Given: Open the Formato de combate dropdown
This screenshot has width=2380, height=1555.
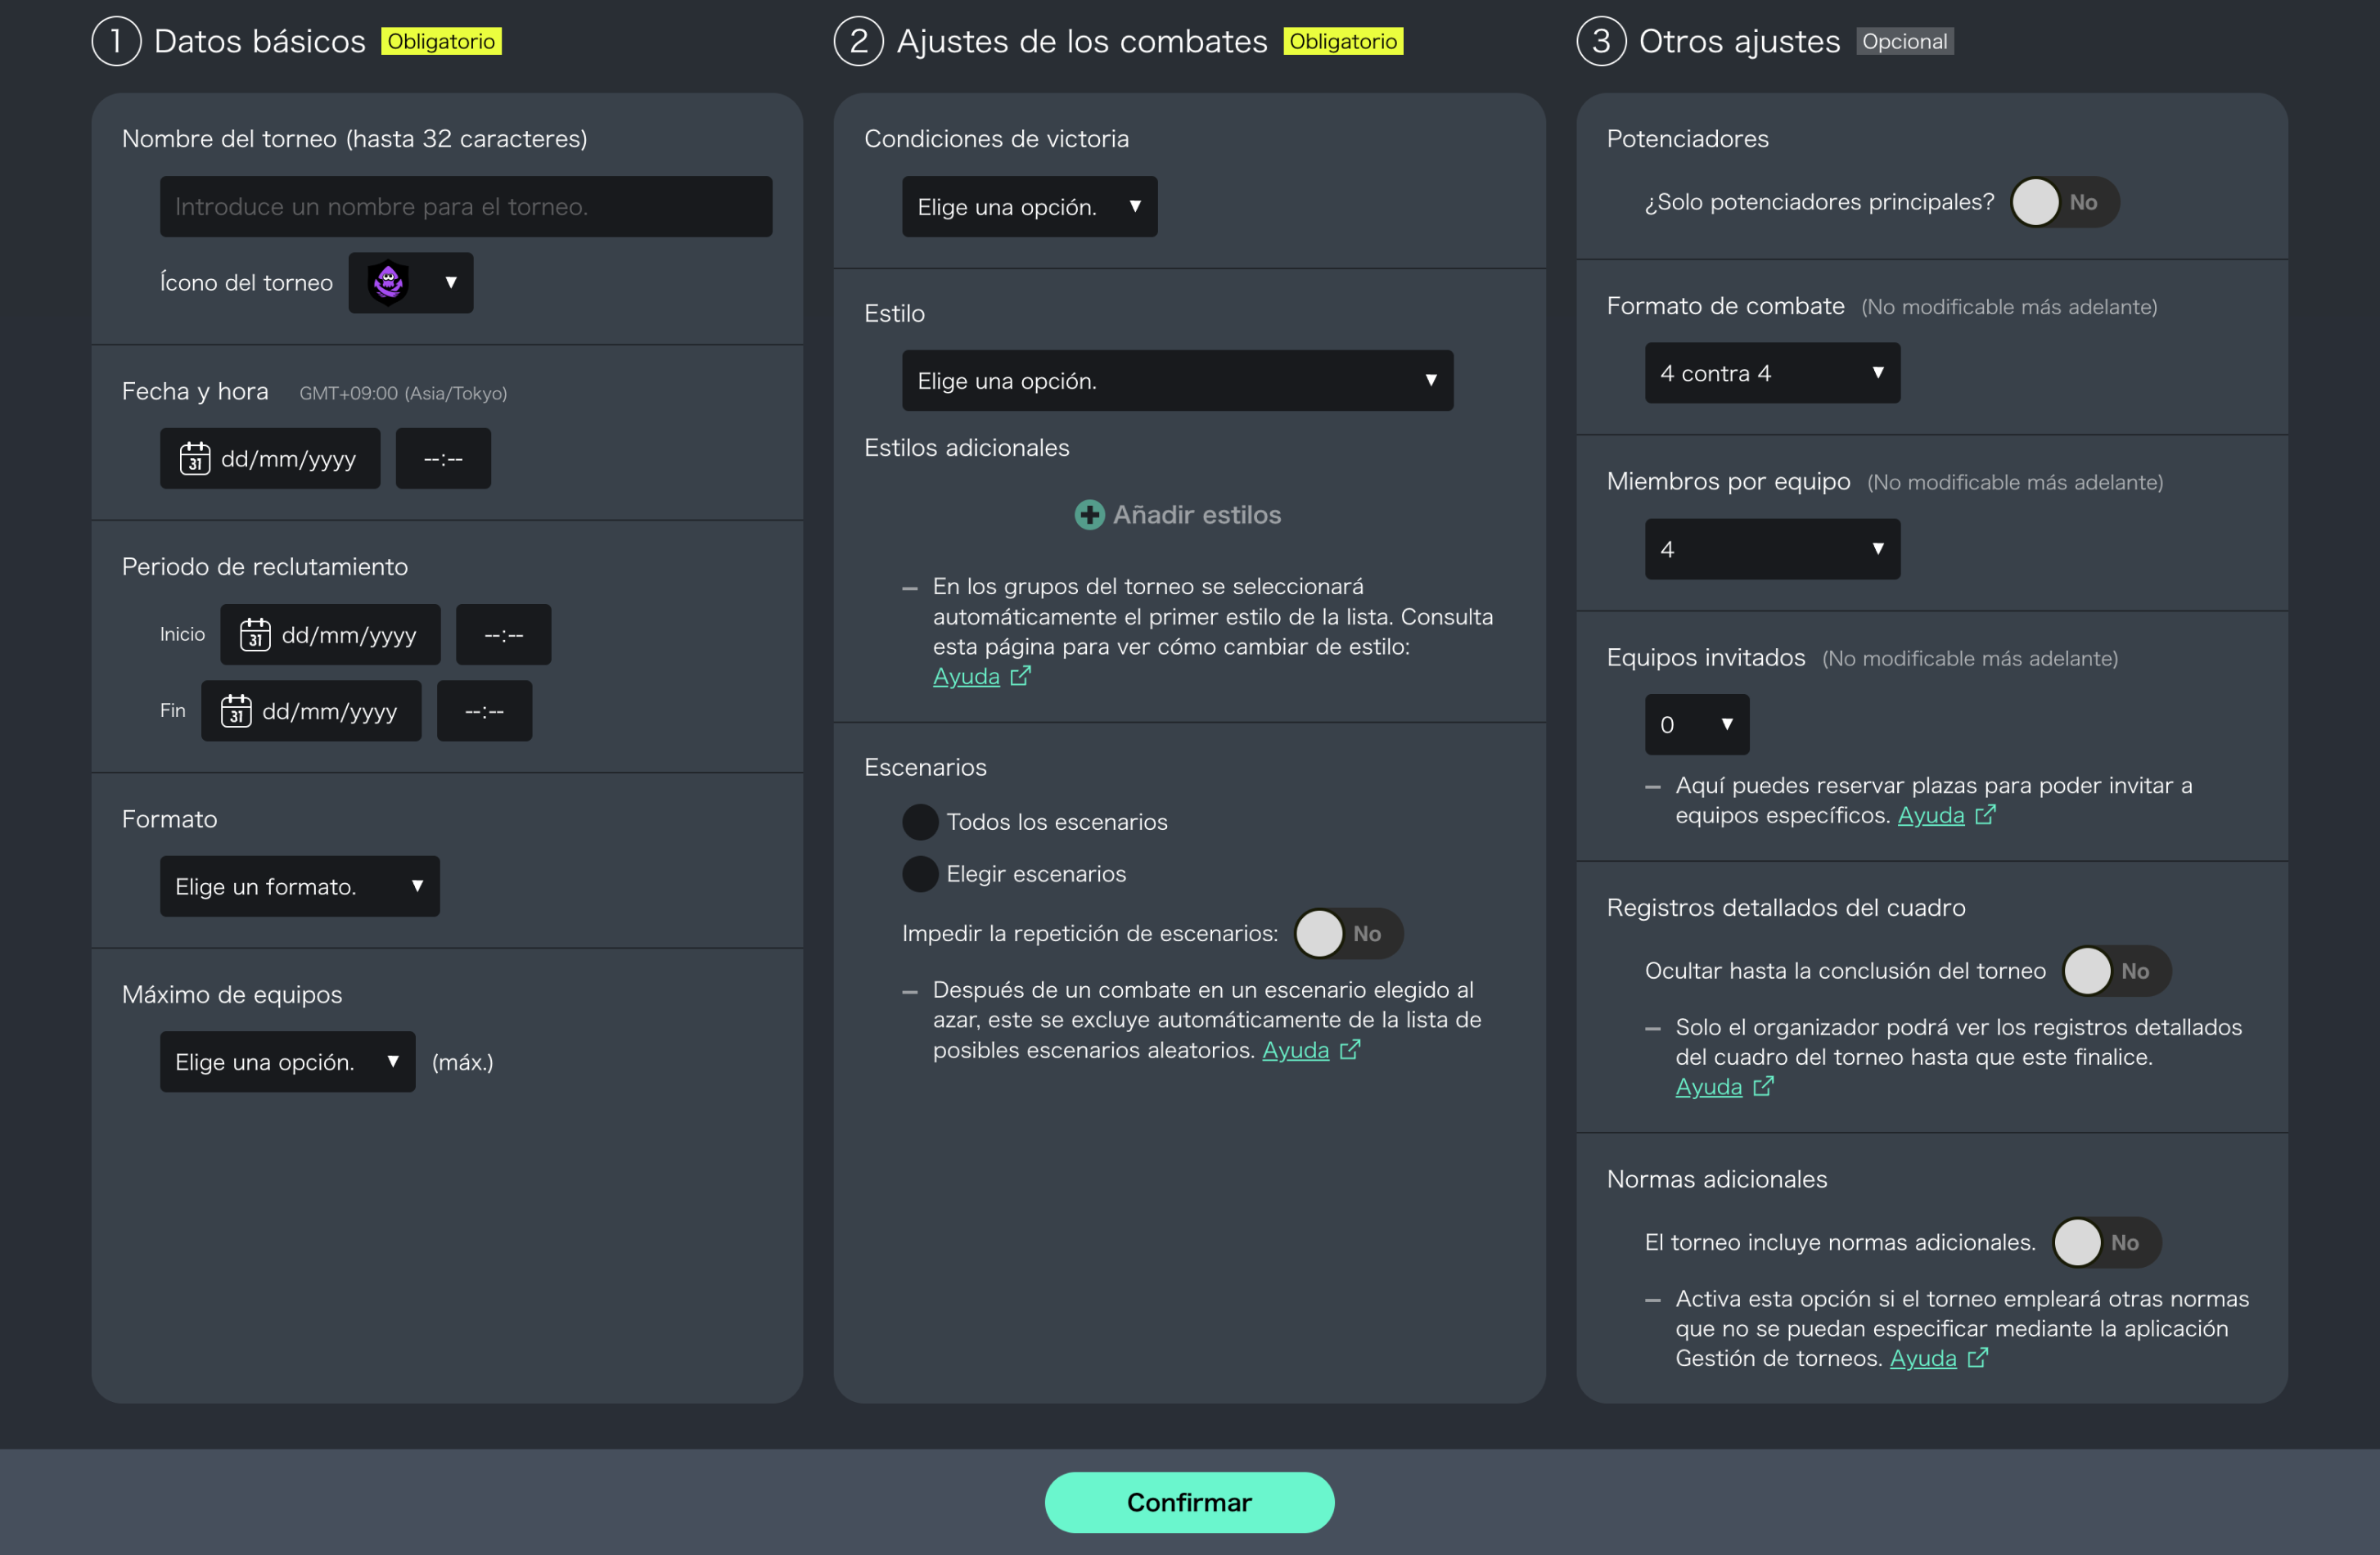Looking at the screenshot, I should [x=1772, y=373].
